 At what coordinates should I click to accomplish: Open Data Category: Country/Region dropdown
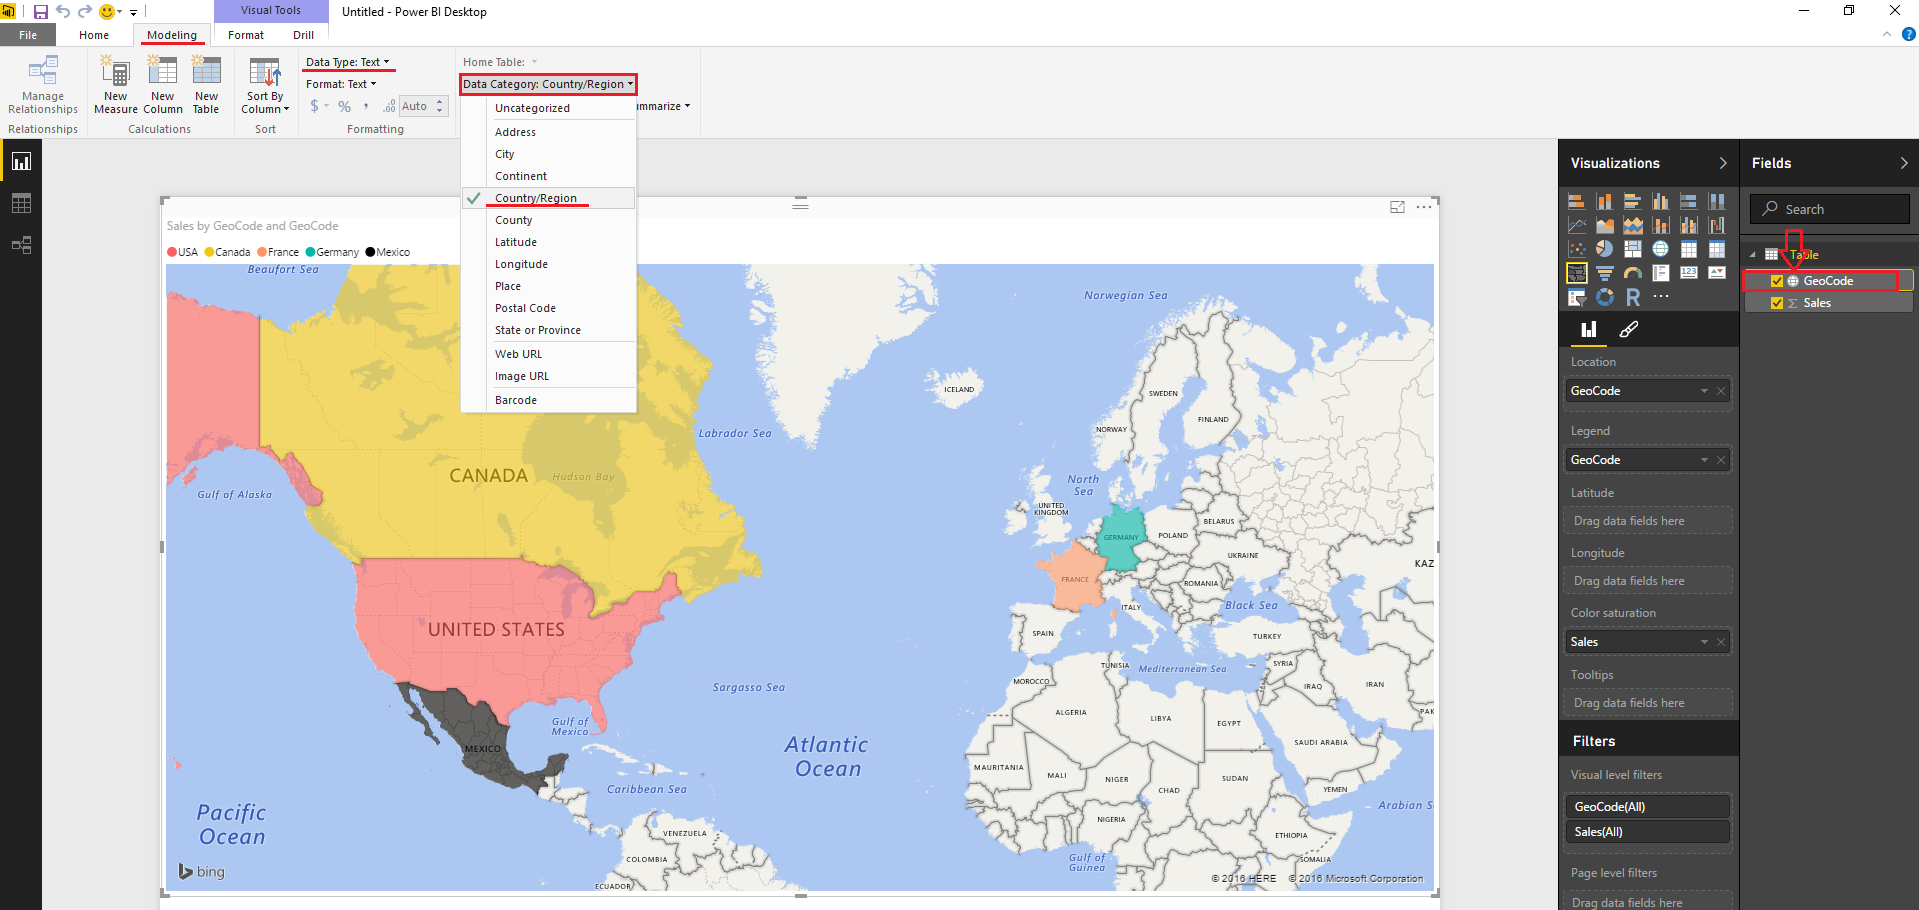click(x=548, y=84)
